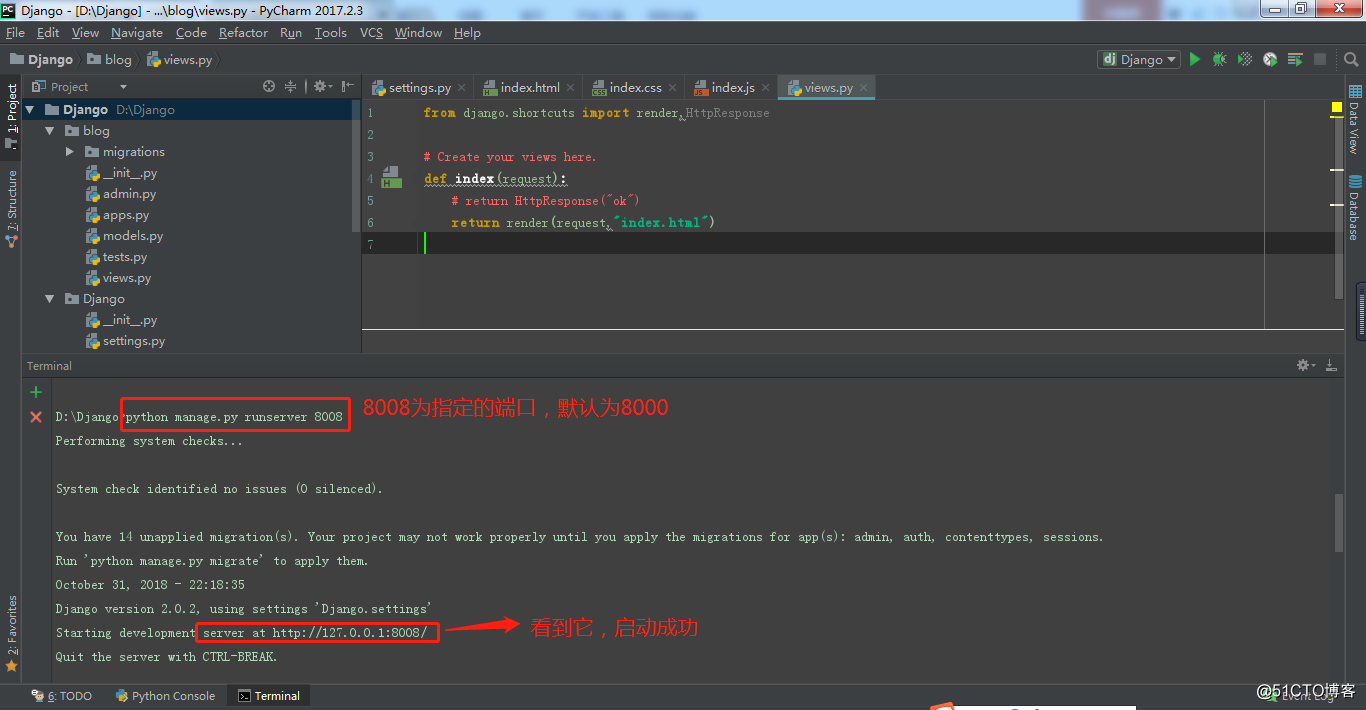Select tests.py in the project tree
The image size is (1366, 710).
[125, 257]
